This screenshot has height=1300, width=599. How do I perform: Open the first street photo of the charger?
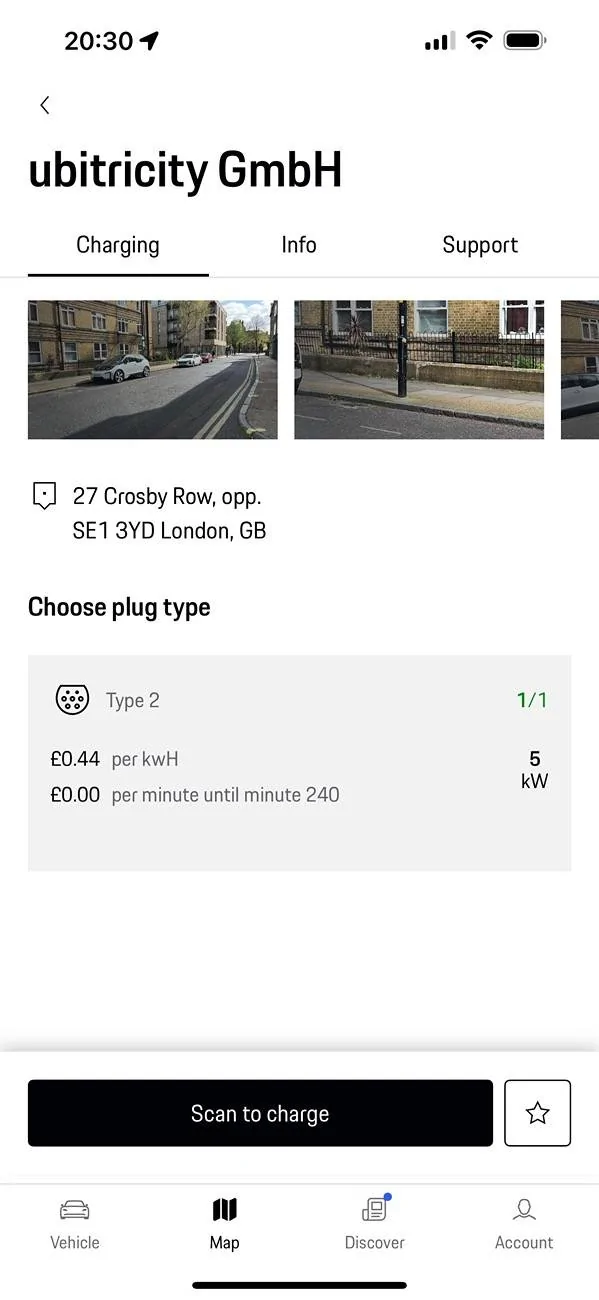point(152,369)
